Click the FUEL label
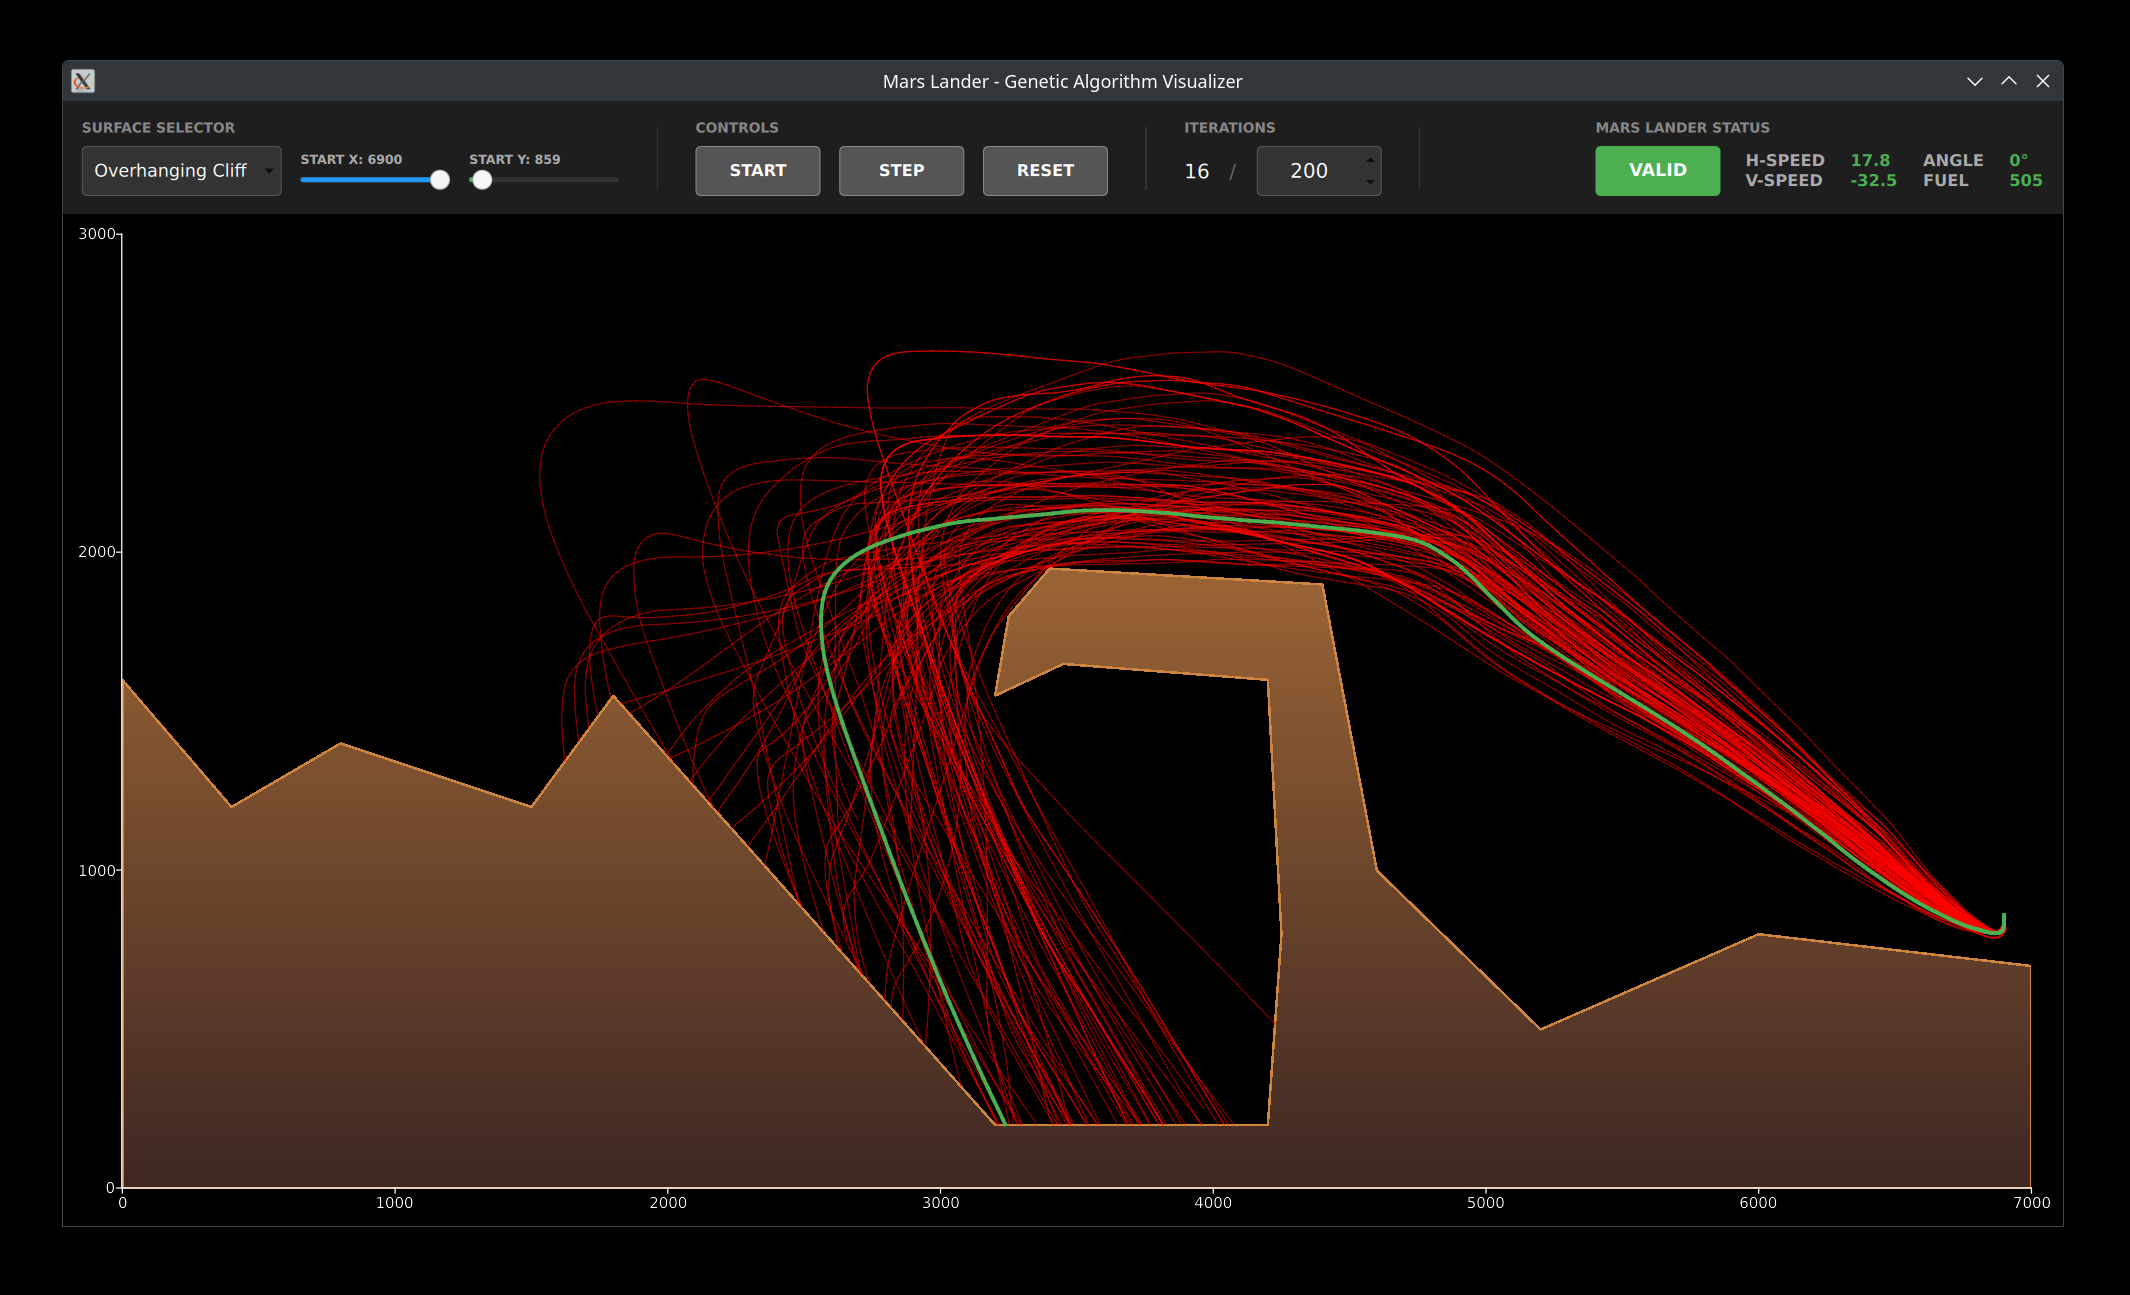This screenshot has width=2130, height=1295. pyautogui.click(x=1945, y=180)
